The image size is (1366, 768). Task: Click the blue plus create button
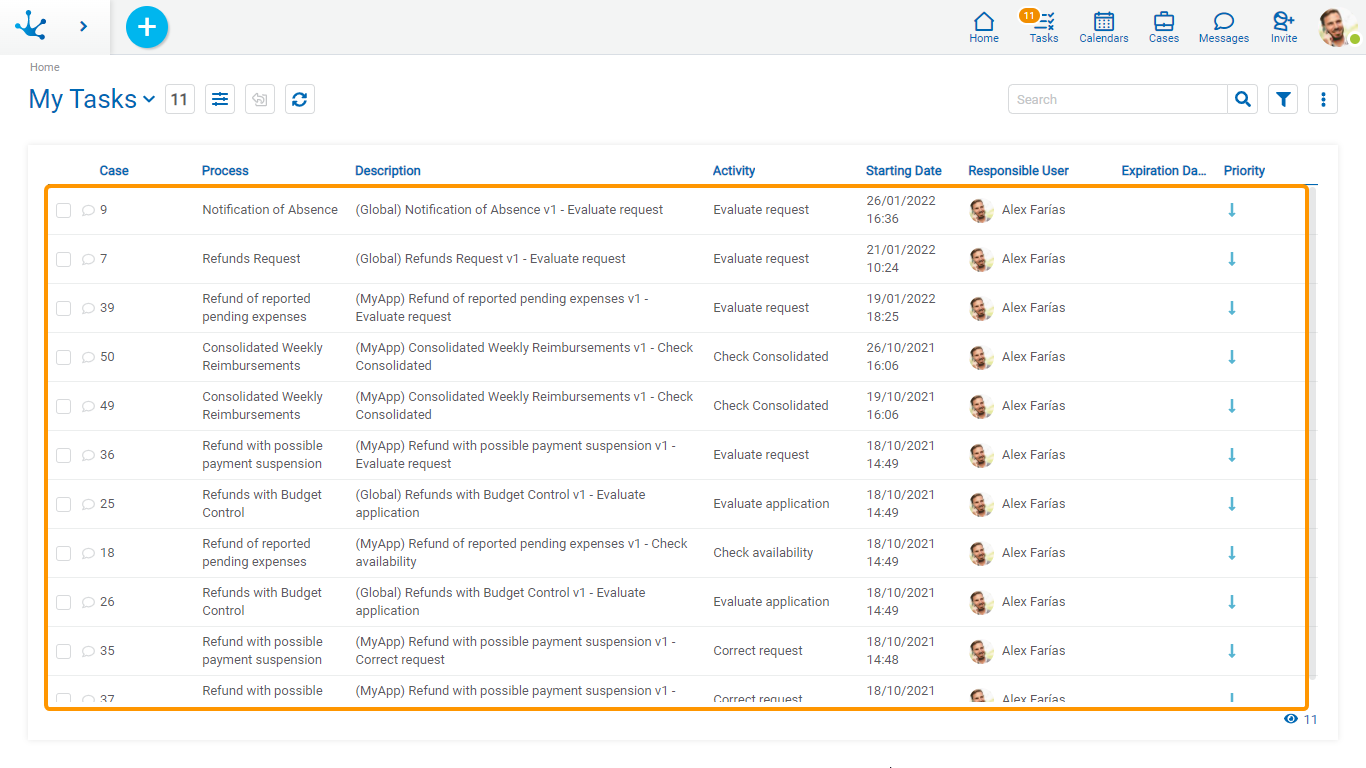(x=147, y=26)
